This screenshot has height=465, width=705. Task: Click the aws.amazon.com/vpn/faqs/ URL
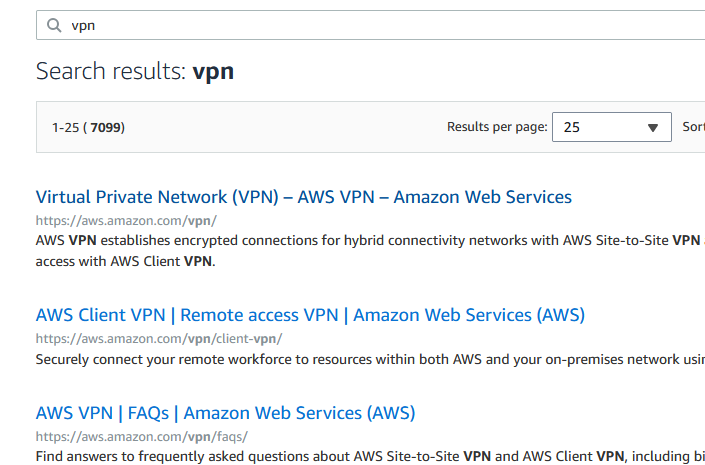[141, 437]
